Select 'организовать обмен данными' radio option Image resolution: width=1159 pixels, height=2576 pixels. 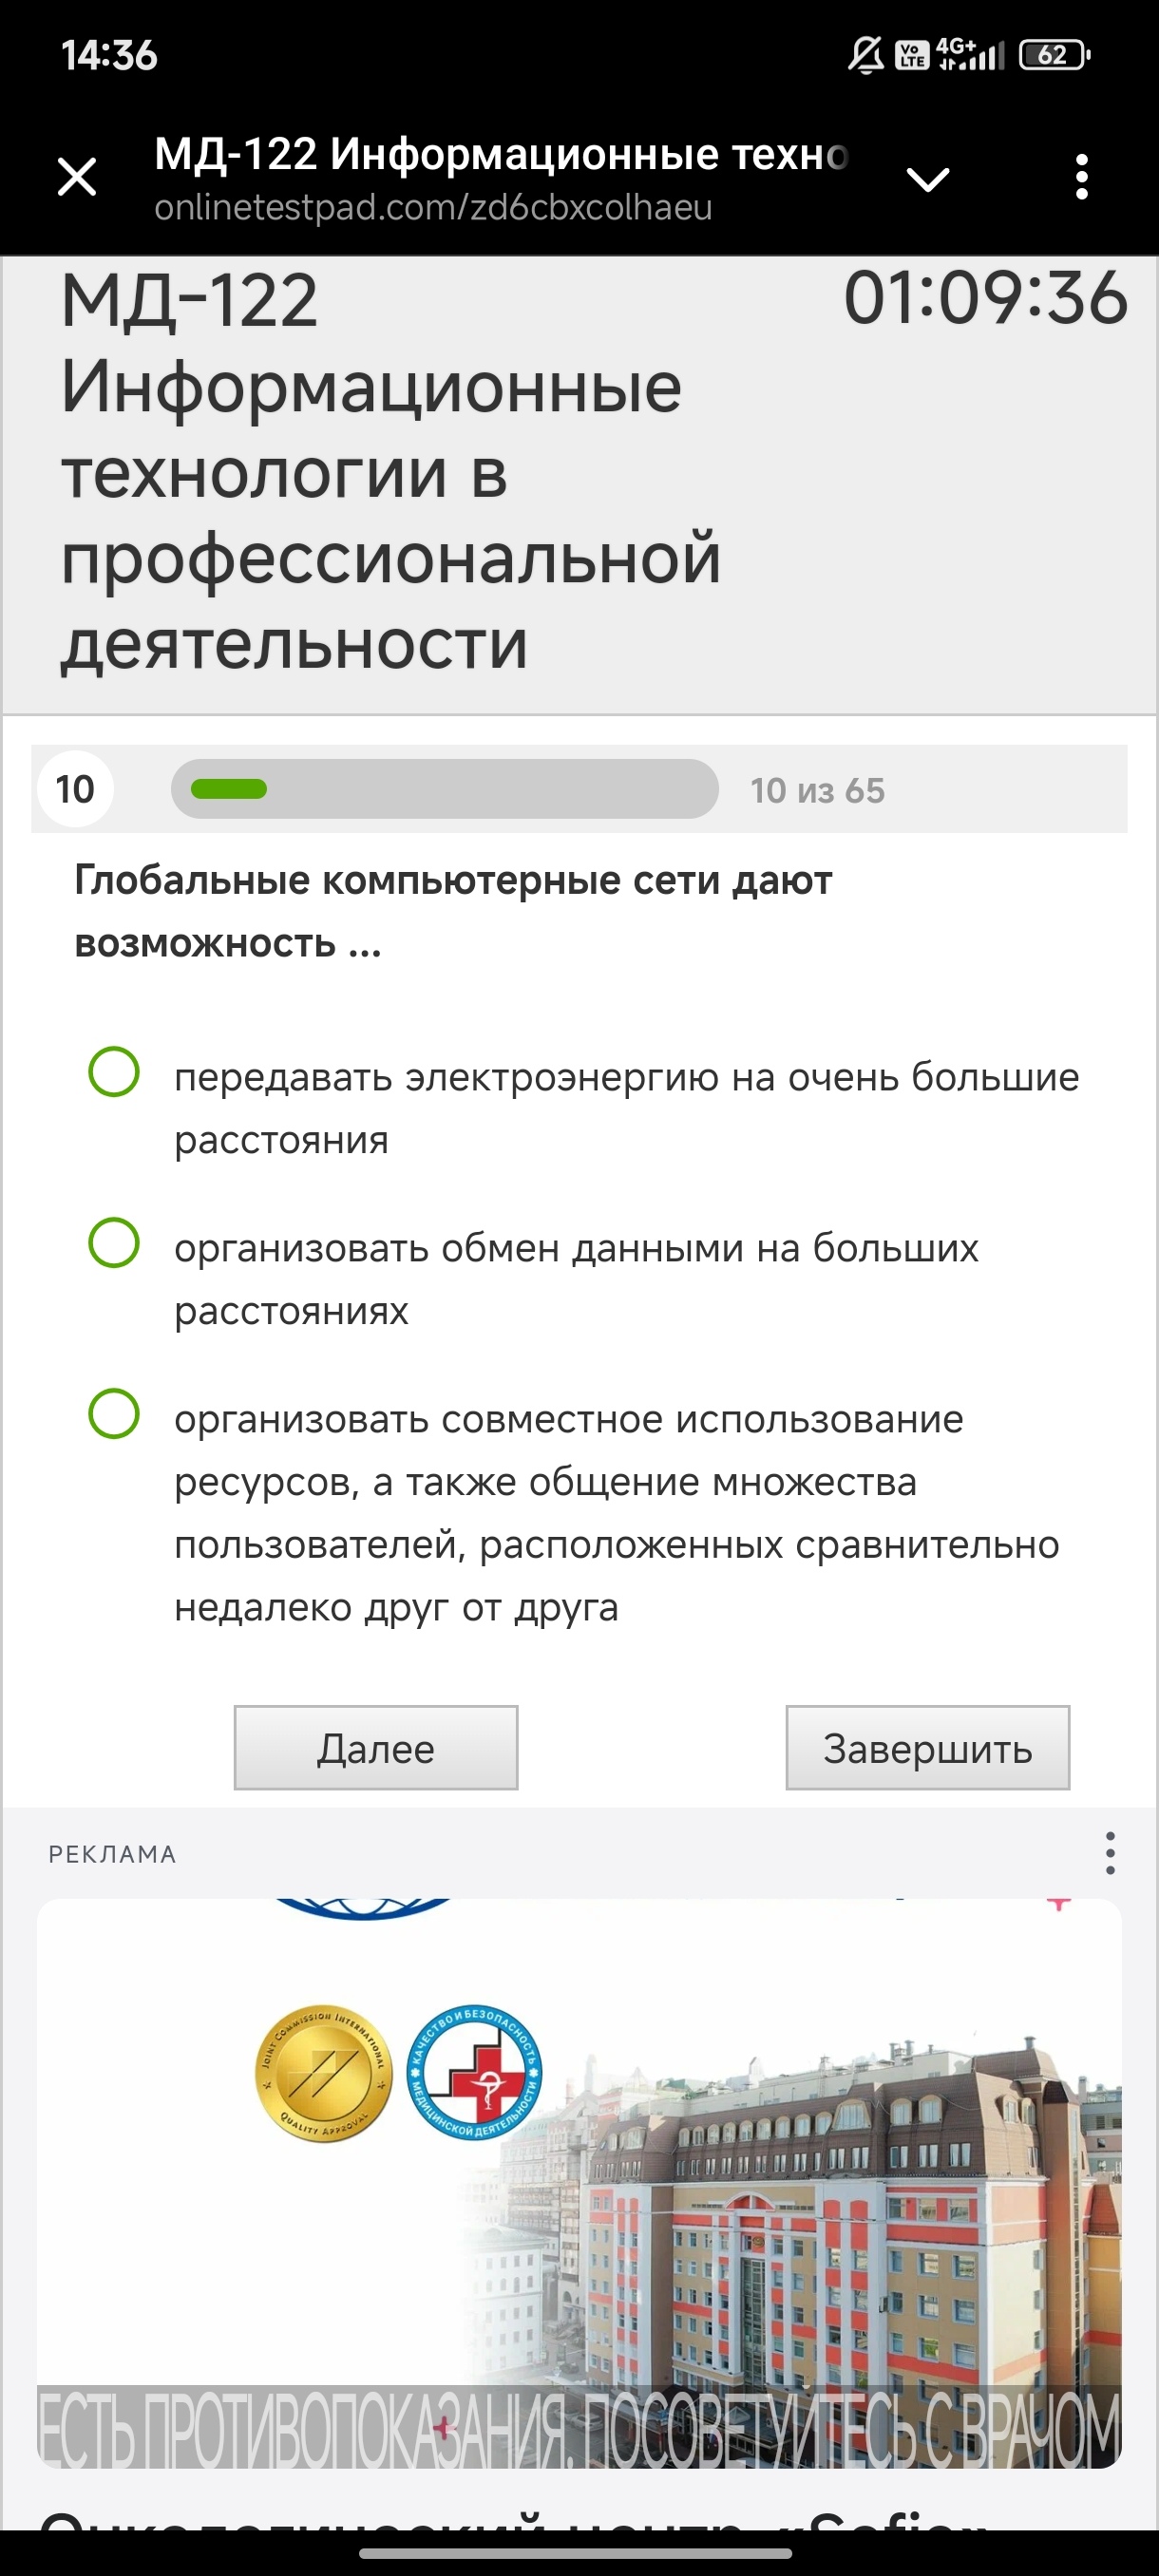point(114,1243)
